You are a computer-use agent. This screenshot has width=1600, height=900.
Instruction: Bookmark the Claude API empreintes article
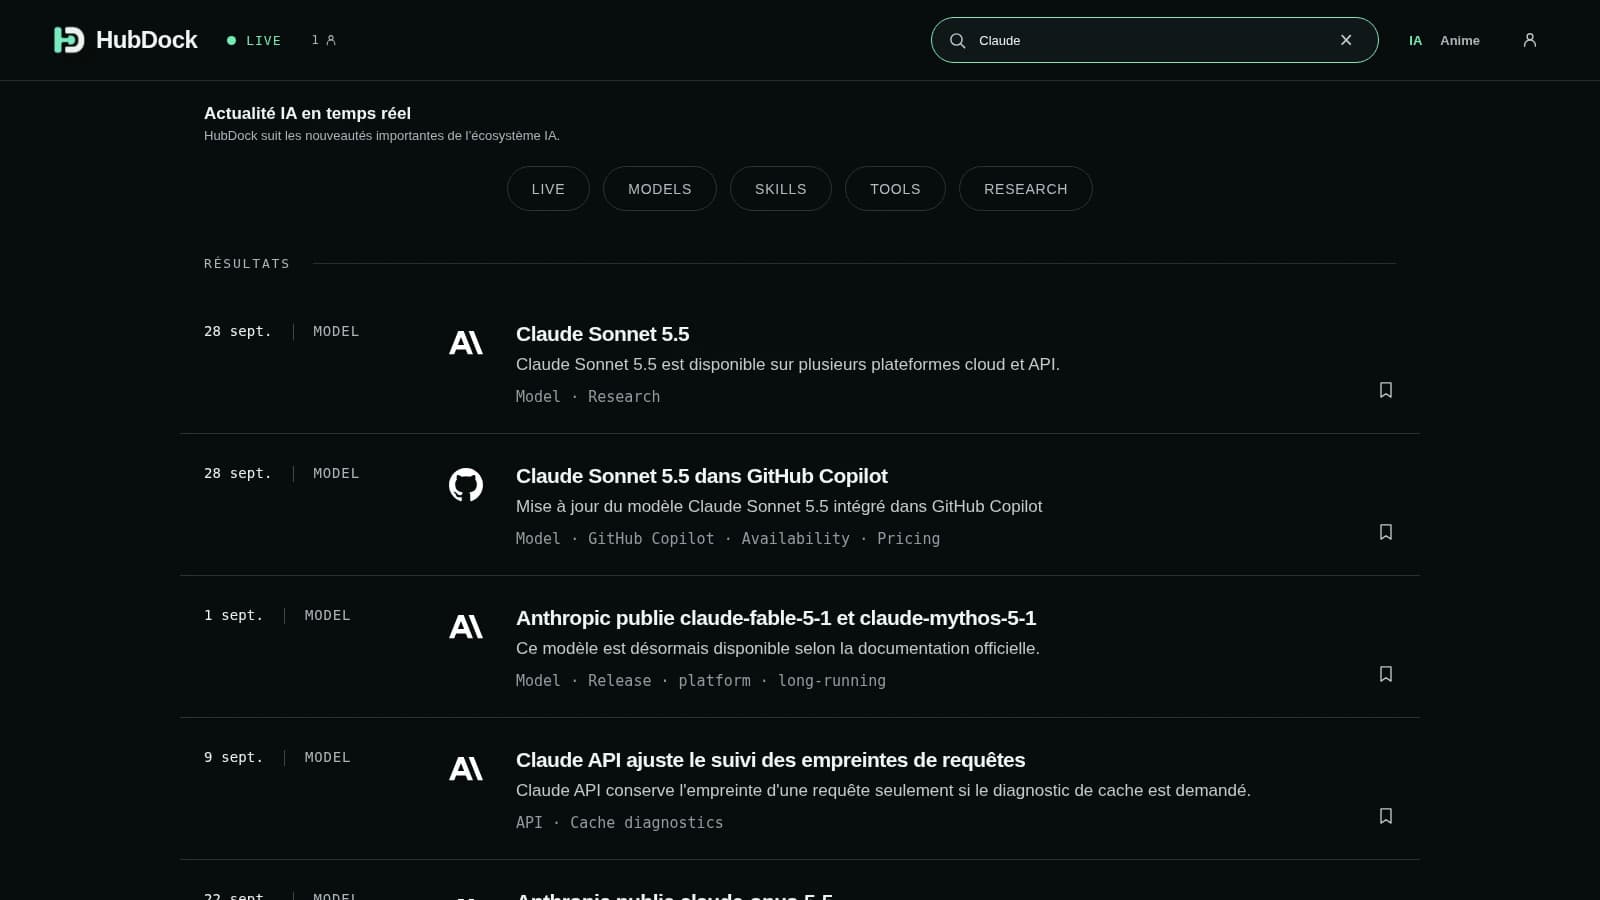1386,816
